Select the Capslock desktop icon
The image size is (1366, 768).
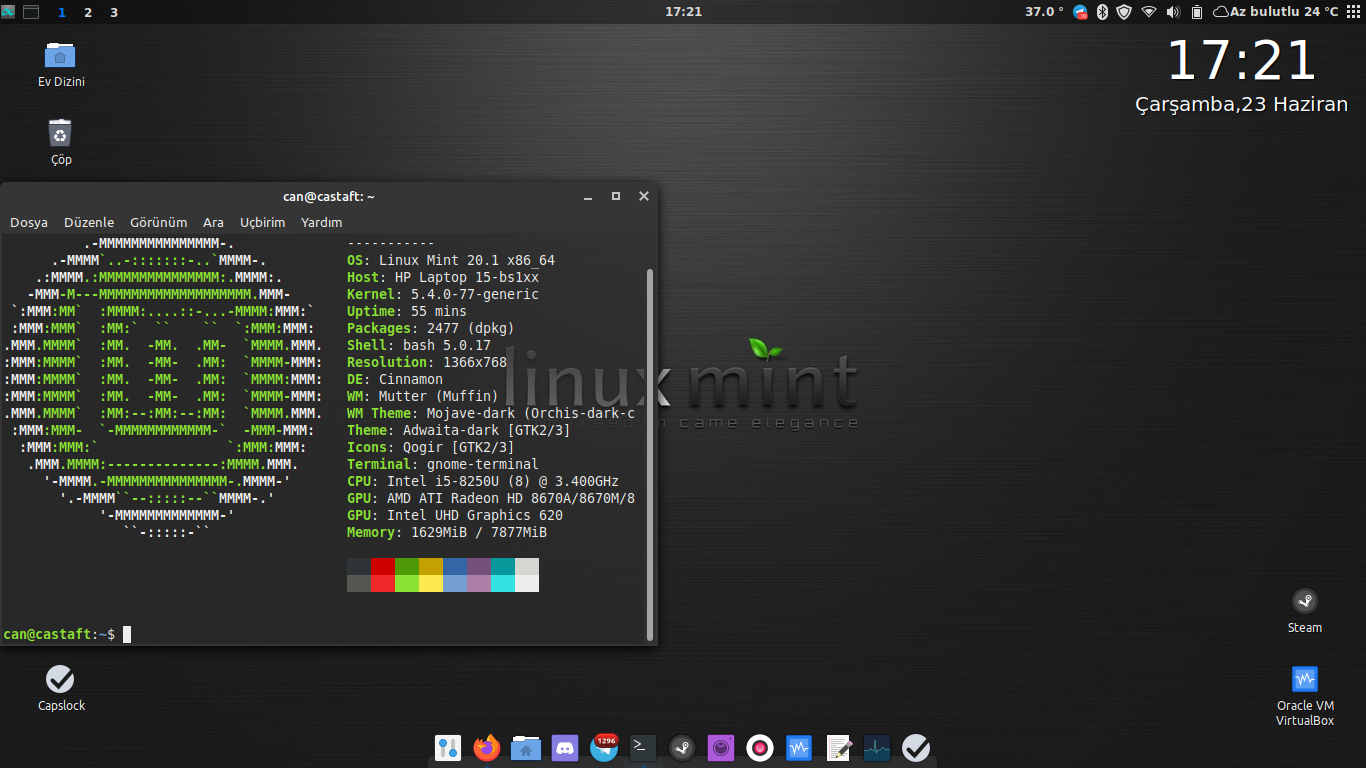[61, 688]
